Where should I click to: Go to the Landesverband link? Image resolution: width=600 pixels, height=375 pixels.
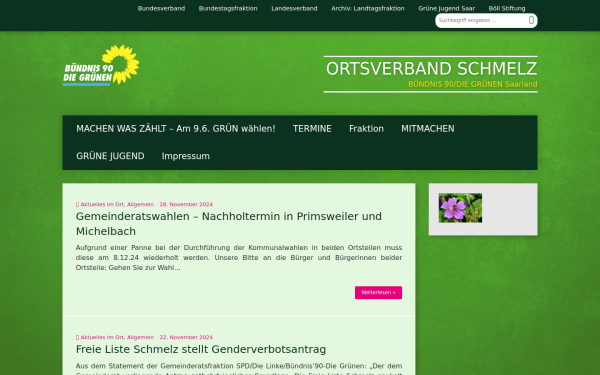pyautogui.click(x=294, y=8)
